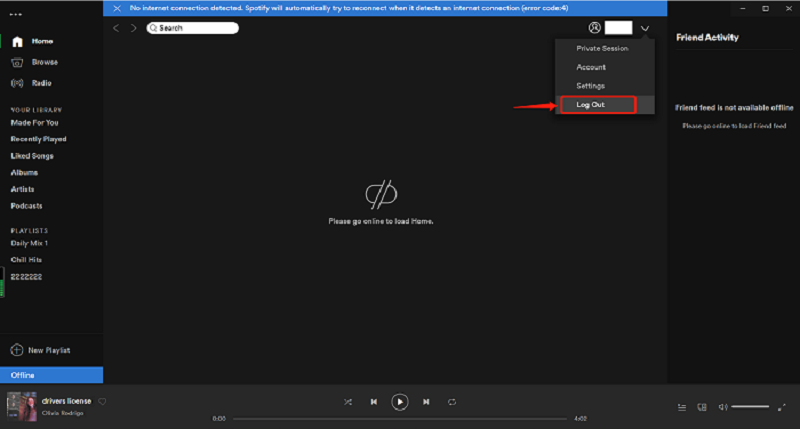Open Radio in the sidebar
The height and width of the screenshot is (429, 800).
tap(41, 83)
